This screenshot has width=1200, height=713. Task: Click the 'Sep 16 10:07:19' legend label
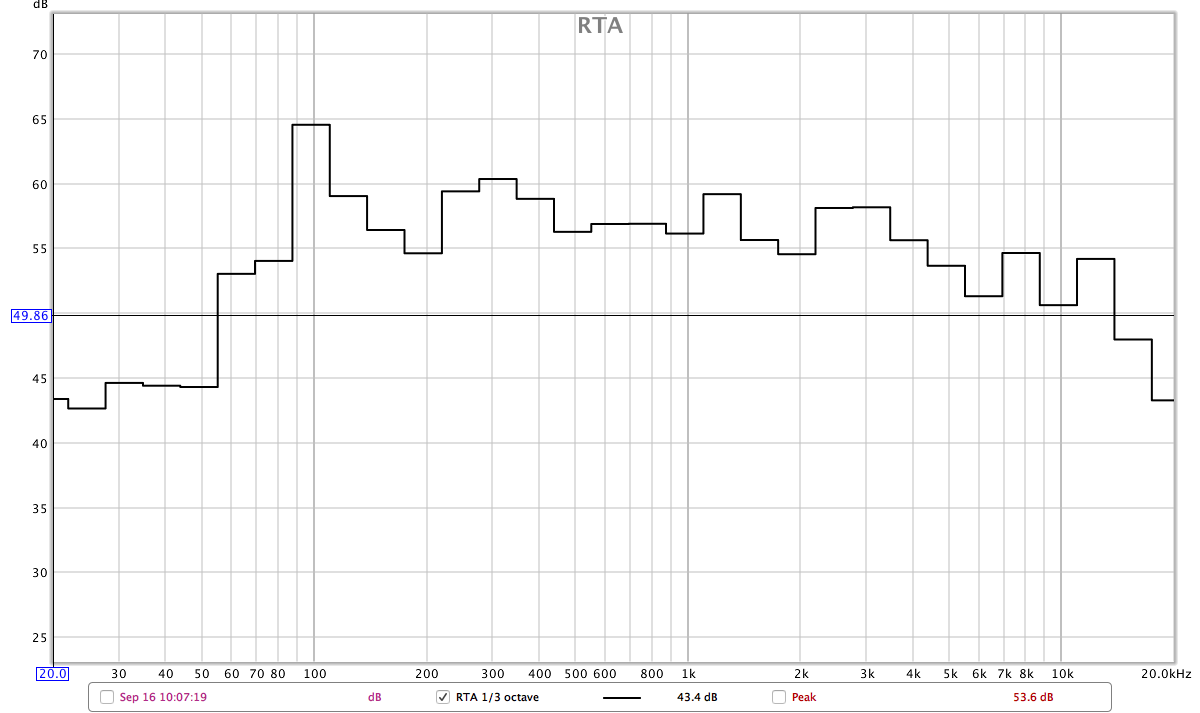(163, 697)
